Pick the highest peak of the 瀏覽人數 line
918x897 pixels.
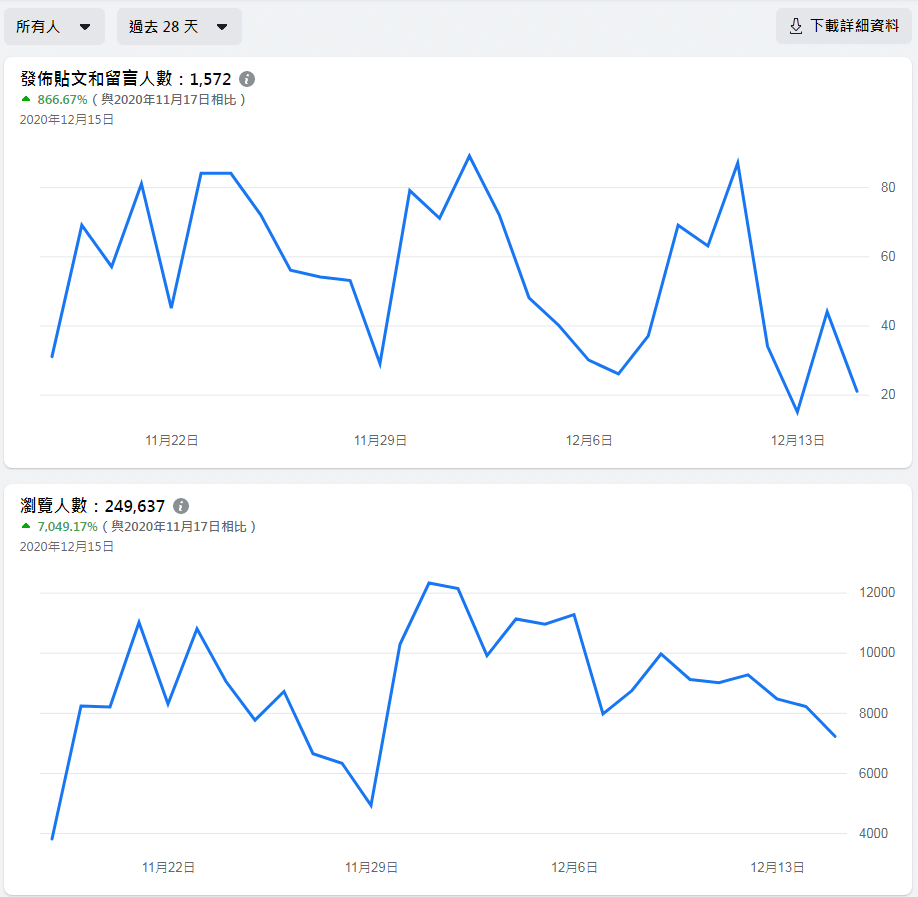coord(428,583)
